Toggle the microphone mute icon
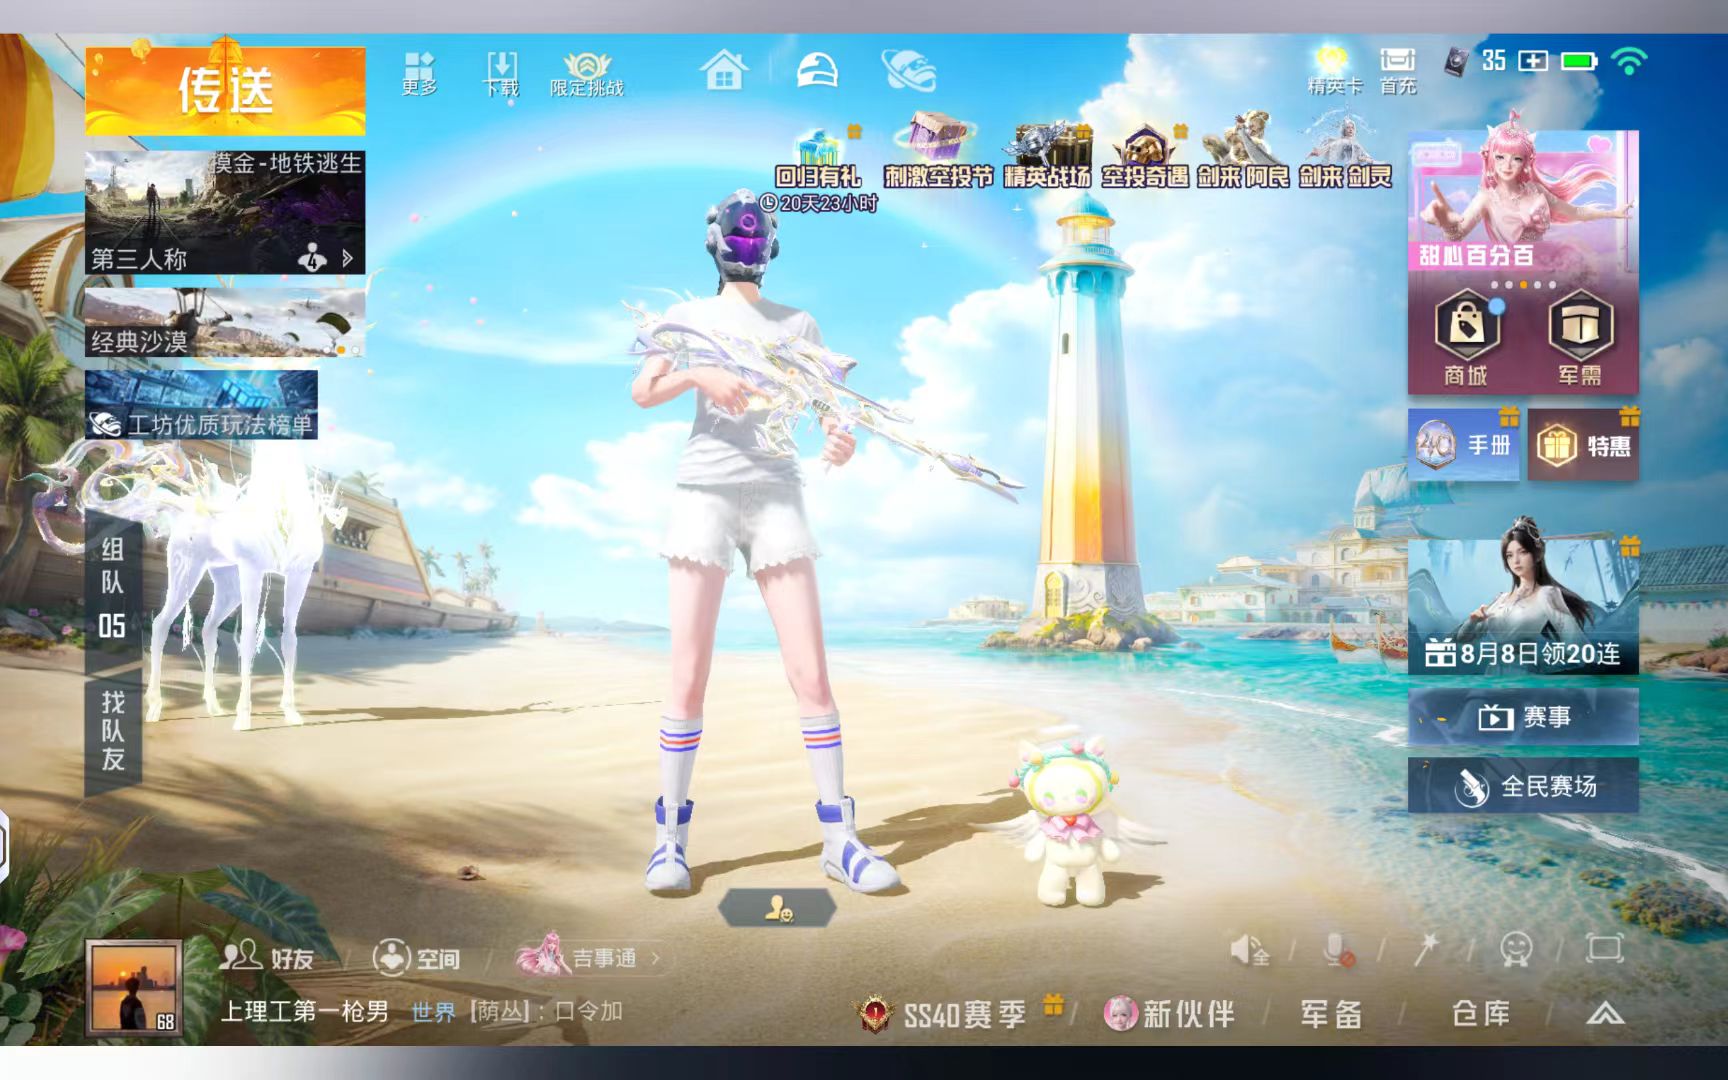 [1338, 949]
